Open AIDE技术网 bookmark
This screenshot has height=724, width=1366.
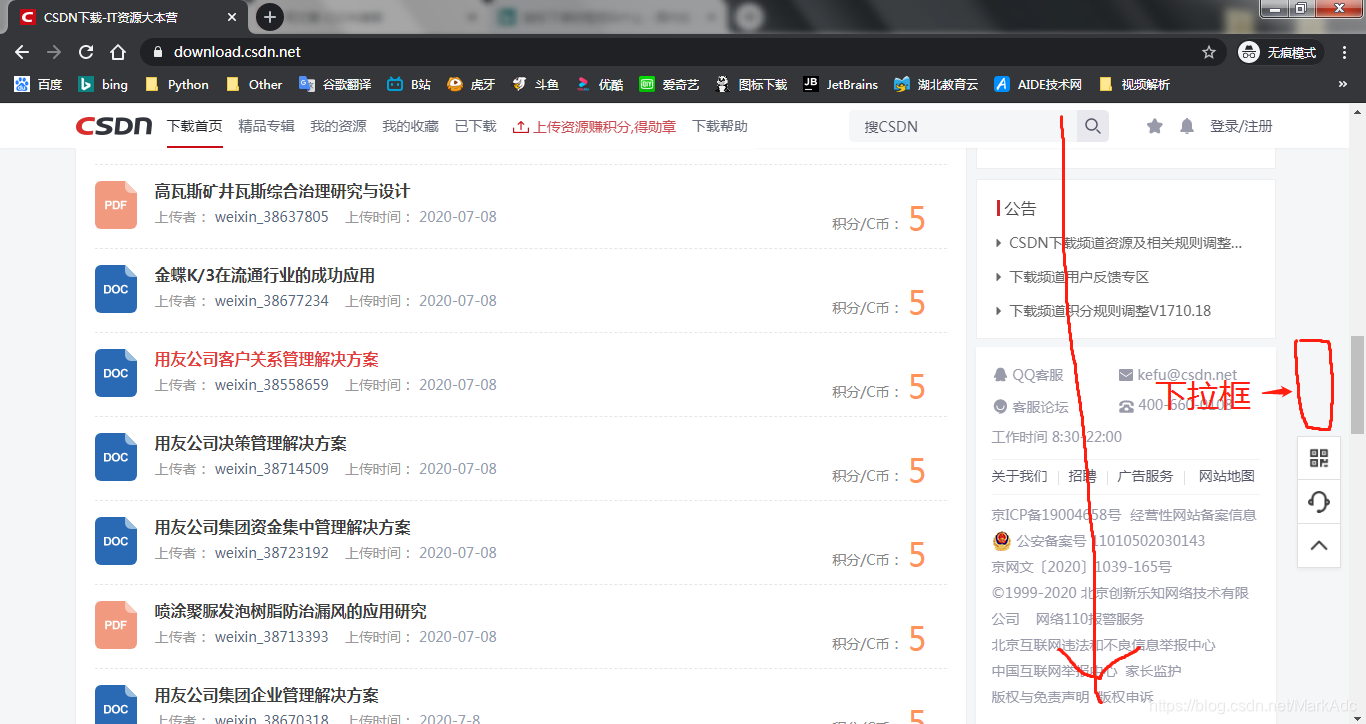point(1039,85)
